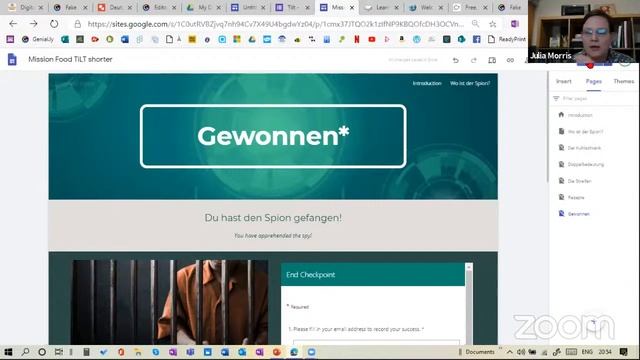Close the 'Digit' browser tab
Viewport: 640px width, 360px height.
click(x=40, y=7)
